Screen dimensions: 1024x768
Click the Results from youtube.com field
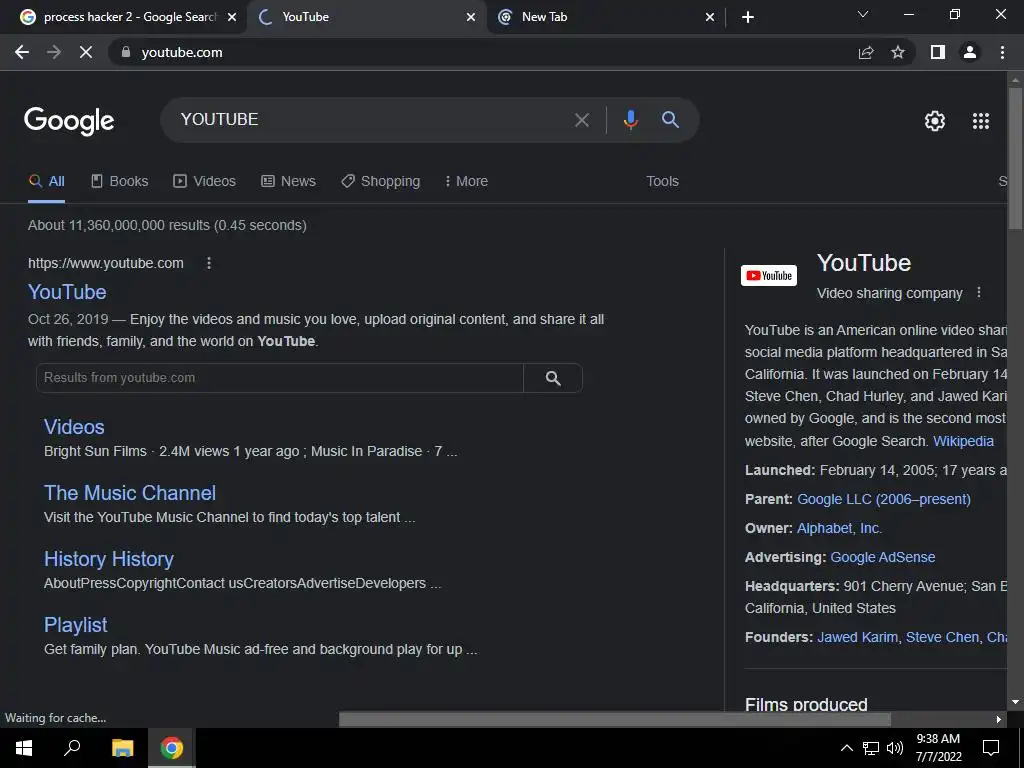(x=280, y=378)
